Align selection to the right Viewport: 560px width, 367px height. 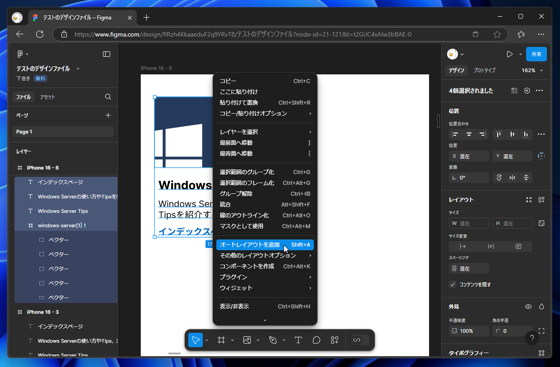482,134
